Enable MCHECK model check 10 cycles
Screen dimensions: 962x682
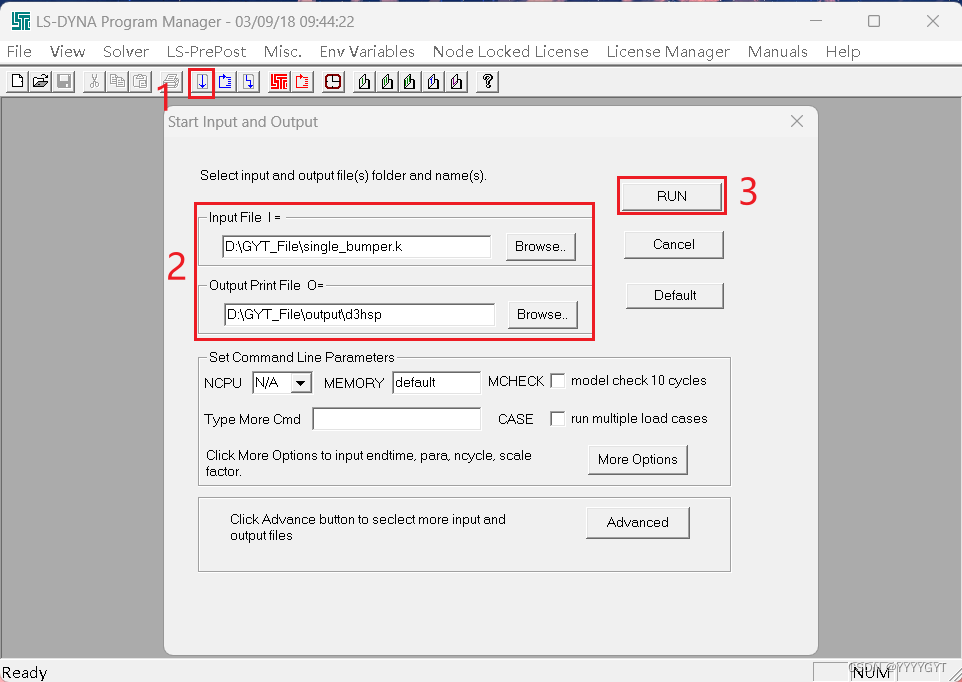pos(558,381)
